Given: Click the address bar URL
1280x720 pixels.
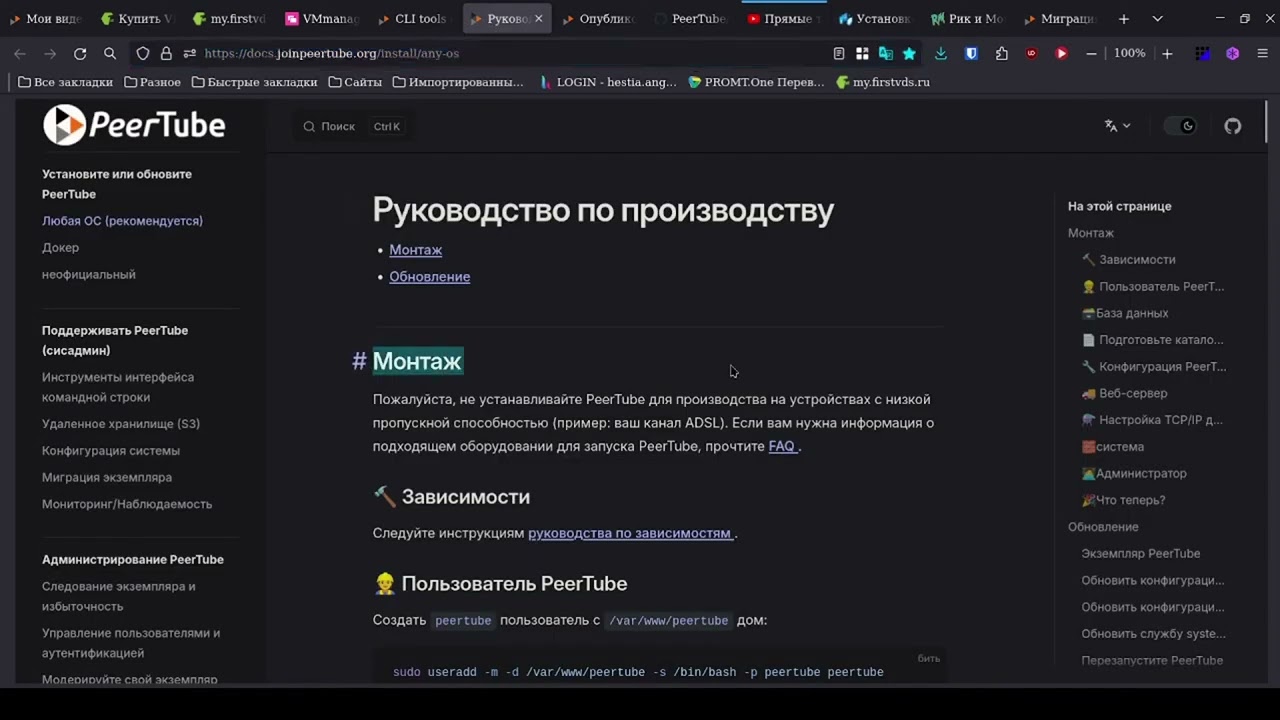Looking at the screenshot, I should [332, 53].
